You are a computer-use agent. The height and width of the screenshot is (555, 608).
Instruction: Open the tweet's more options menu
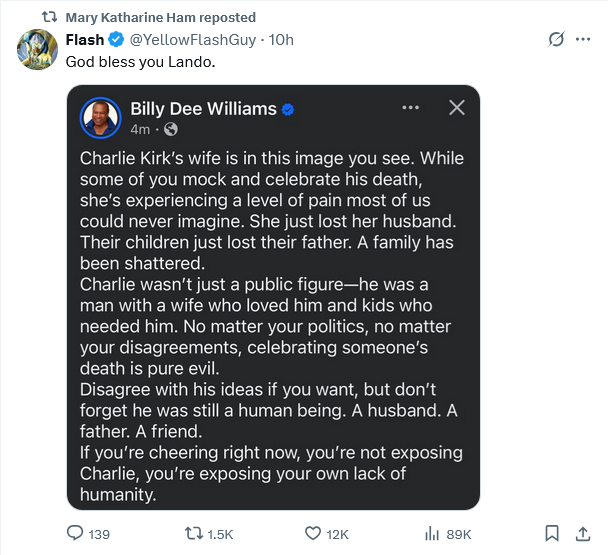click(583, 40)
